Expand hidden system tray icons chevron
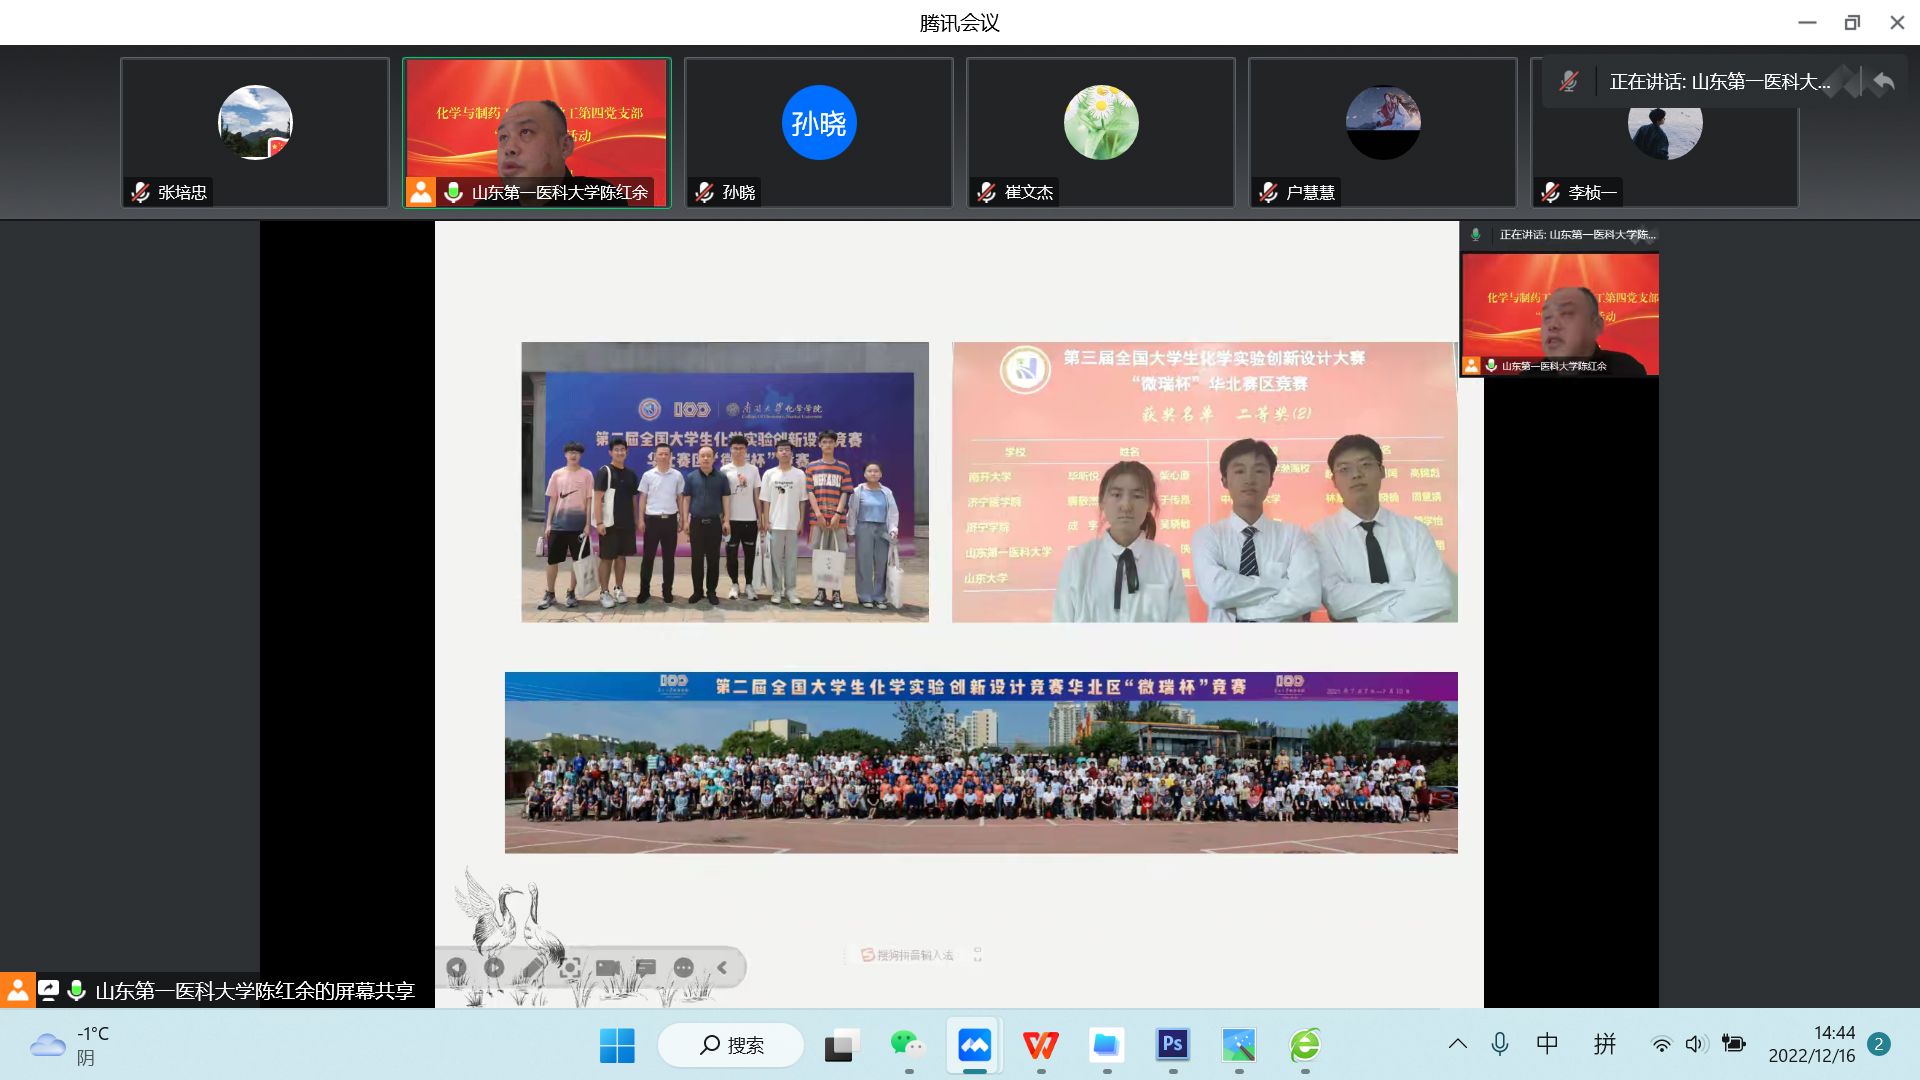1920x1080 pixels. click(1457, 1044)
